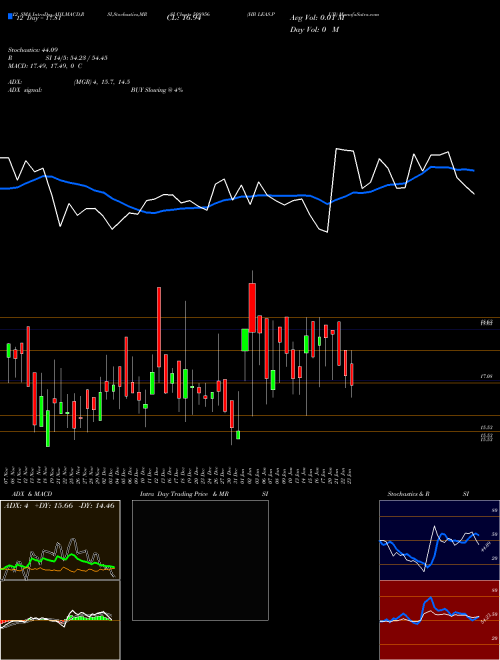Click the lowest green candle on the left
Image resolution: width=500 pixels, height=660 pixels.
pos(48,428)
